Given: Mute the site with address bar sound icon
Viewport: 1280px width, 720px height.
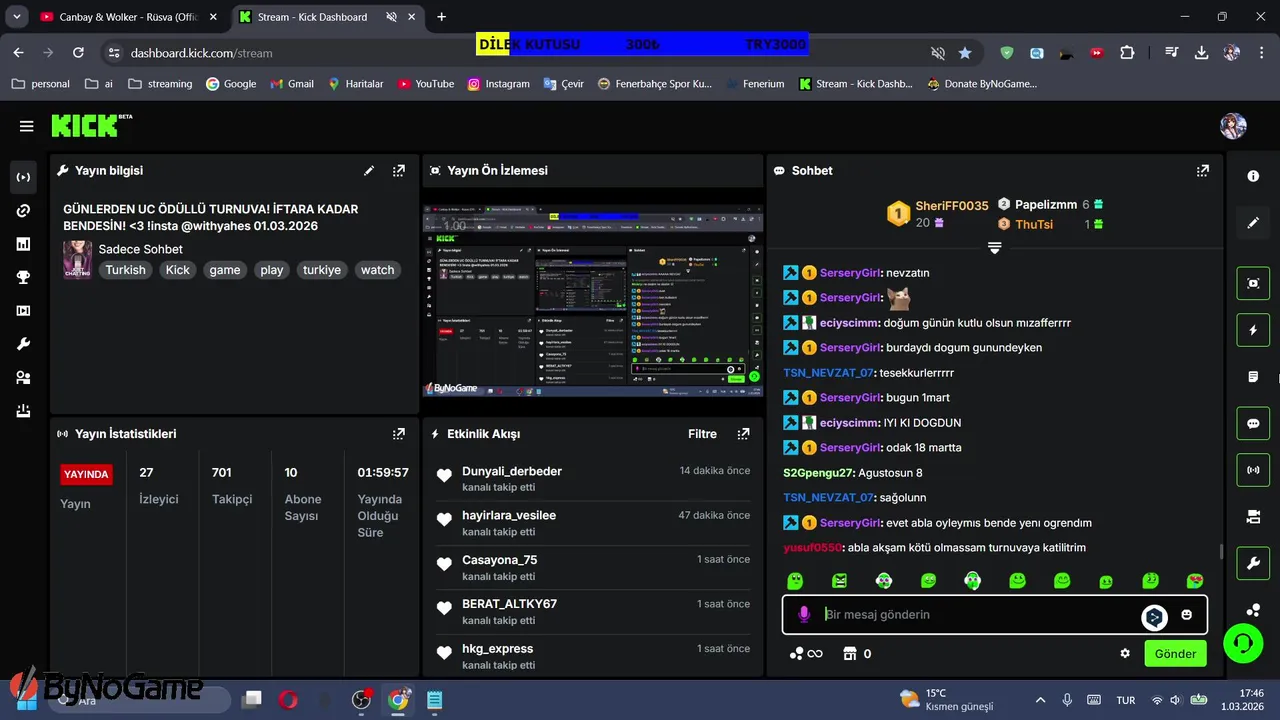Looking at the screenshot, I should point(938,53).
